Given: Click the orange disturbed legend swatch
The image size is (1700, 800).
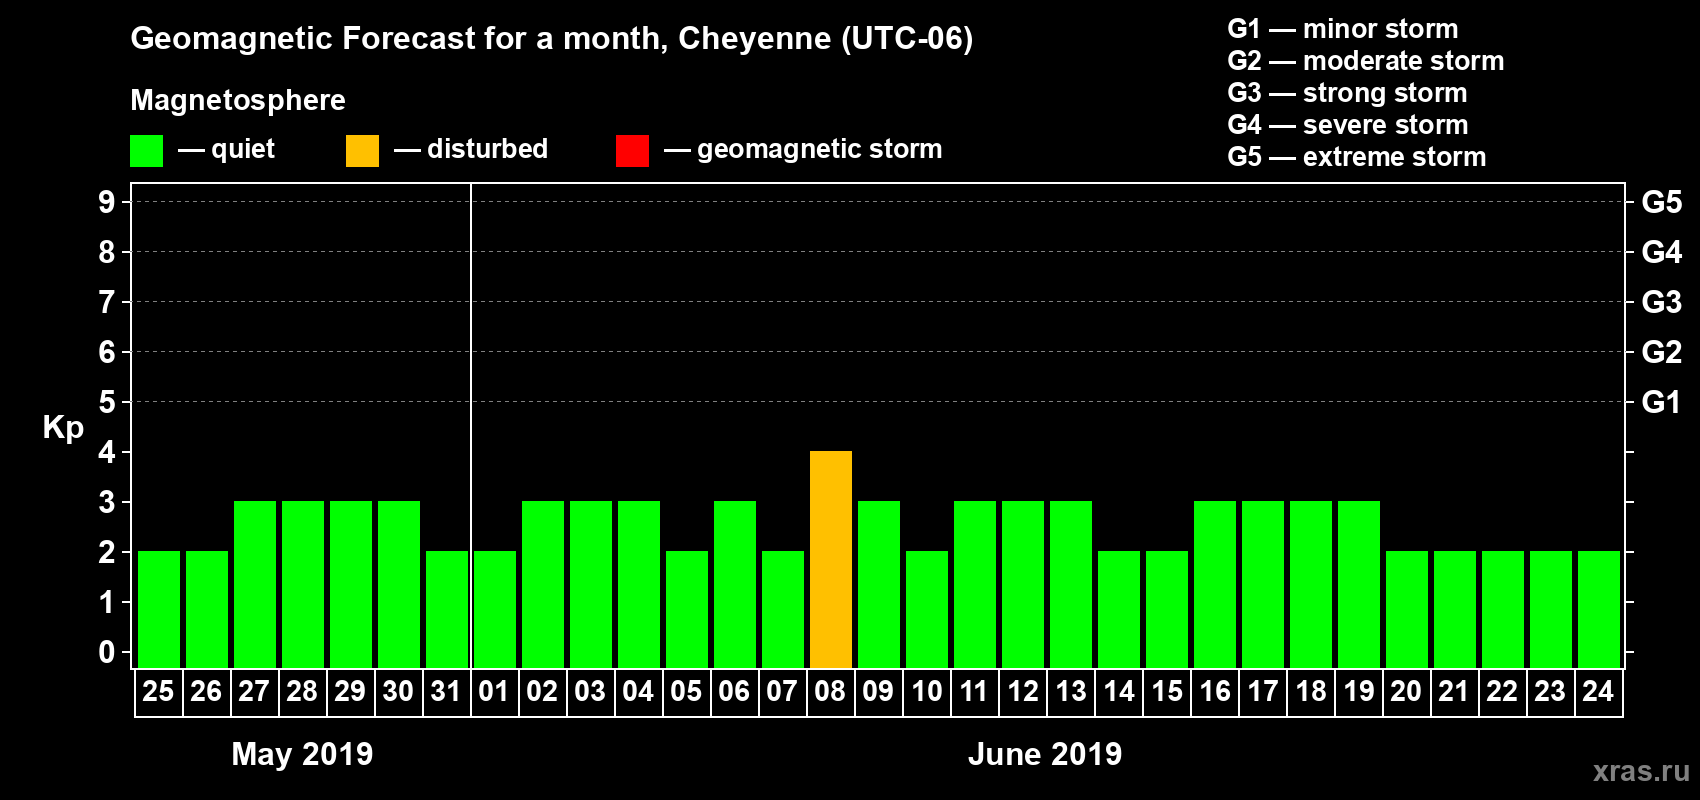Looking at the screenshot, I should tap(362, 151).
